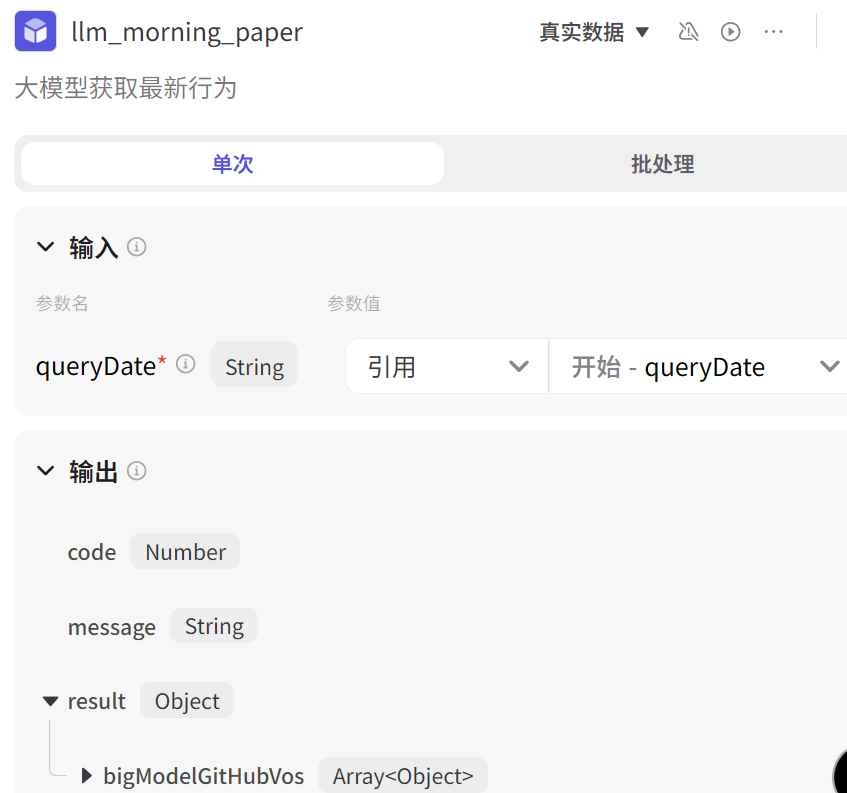Run the workflow with the play icon

point(730,31)
